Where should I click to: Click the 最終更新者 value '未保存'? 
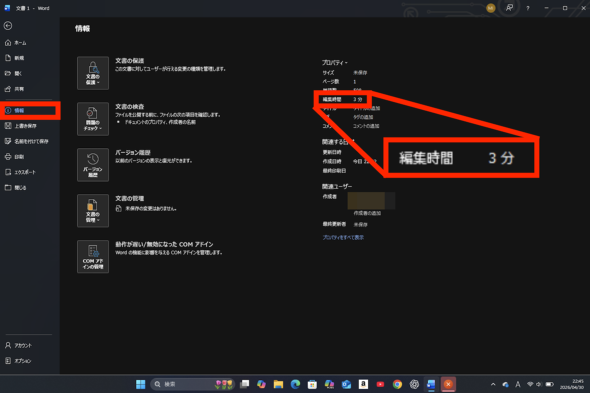click(360, 224)
